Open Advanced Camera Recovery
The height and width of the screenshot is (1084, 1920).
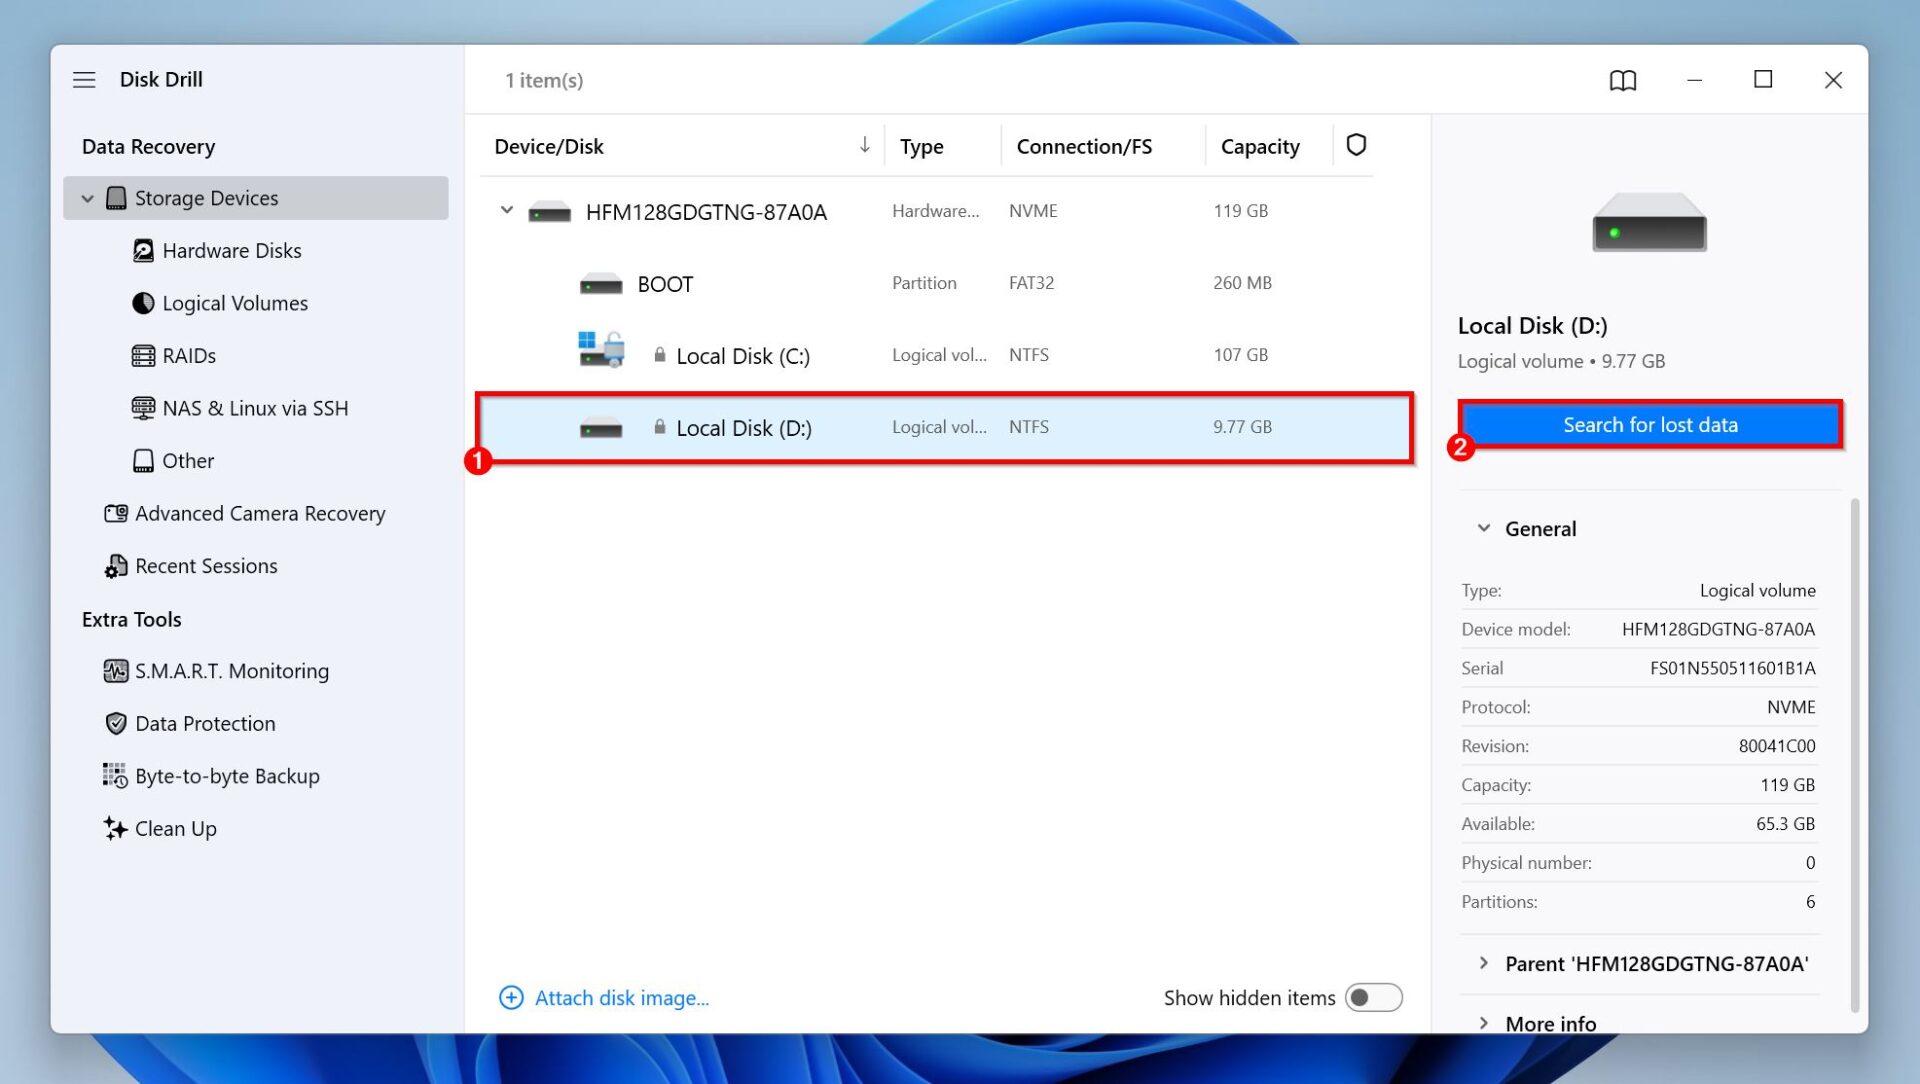(x=260, y=513)
